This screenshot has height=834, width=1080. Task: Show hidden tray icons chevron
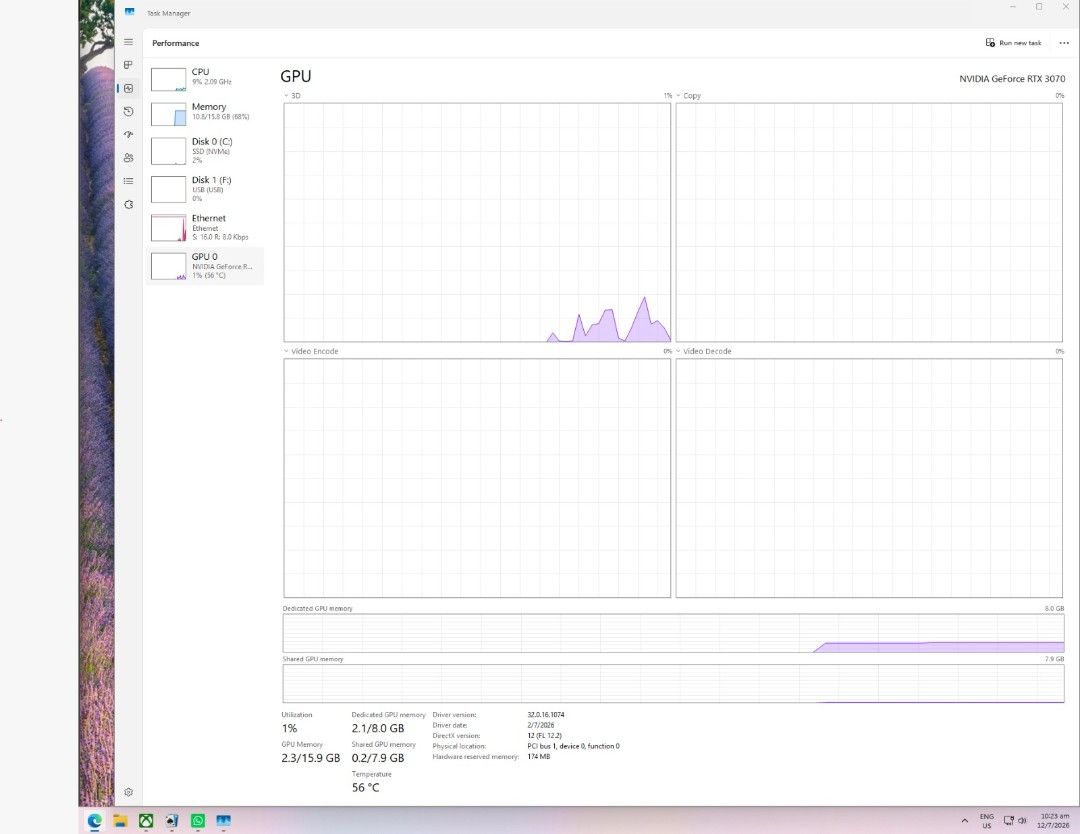click(x=964, y=821)
